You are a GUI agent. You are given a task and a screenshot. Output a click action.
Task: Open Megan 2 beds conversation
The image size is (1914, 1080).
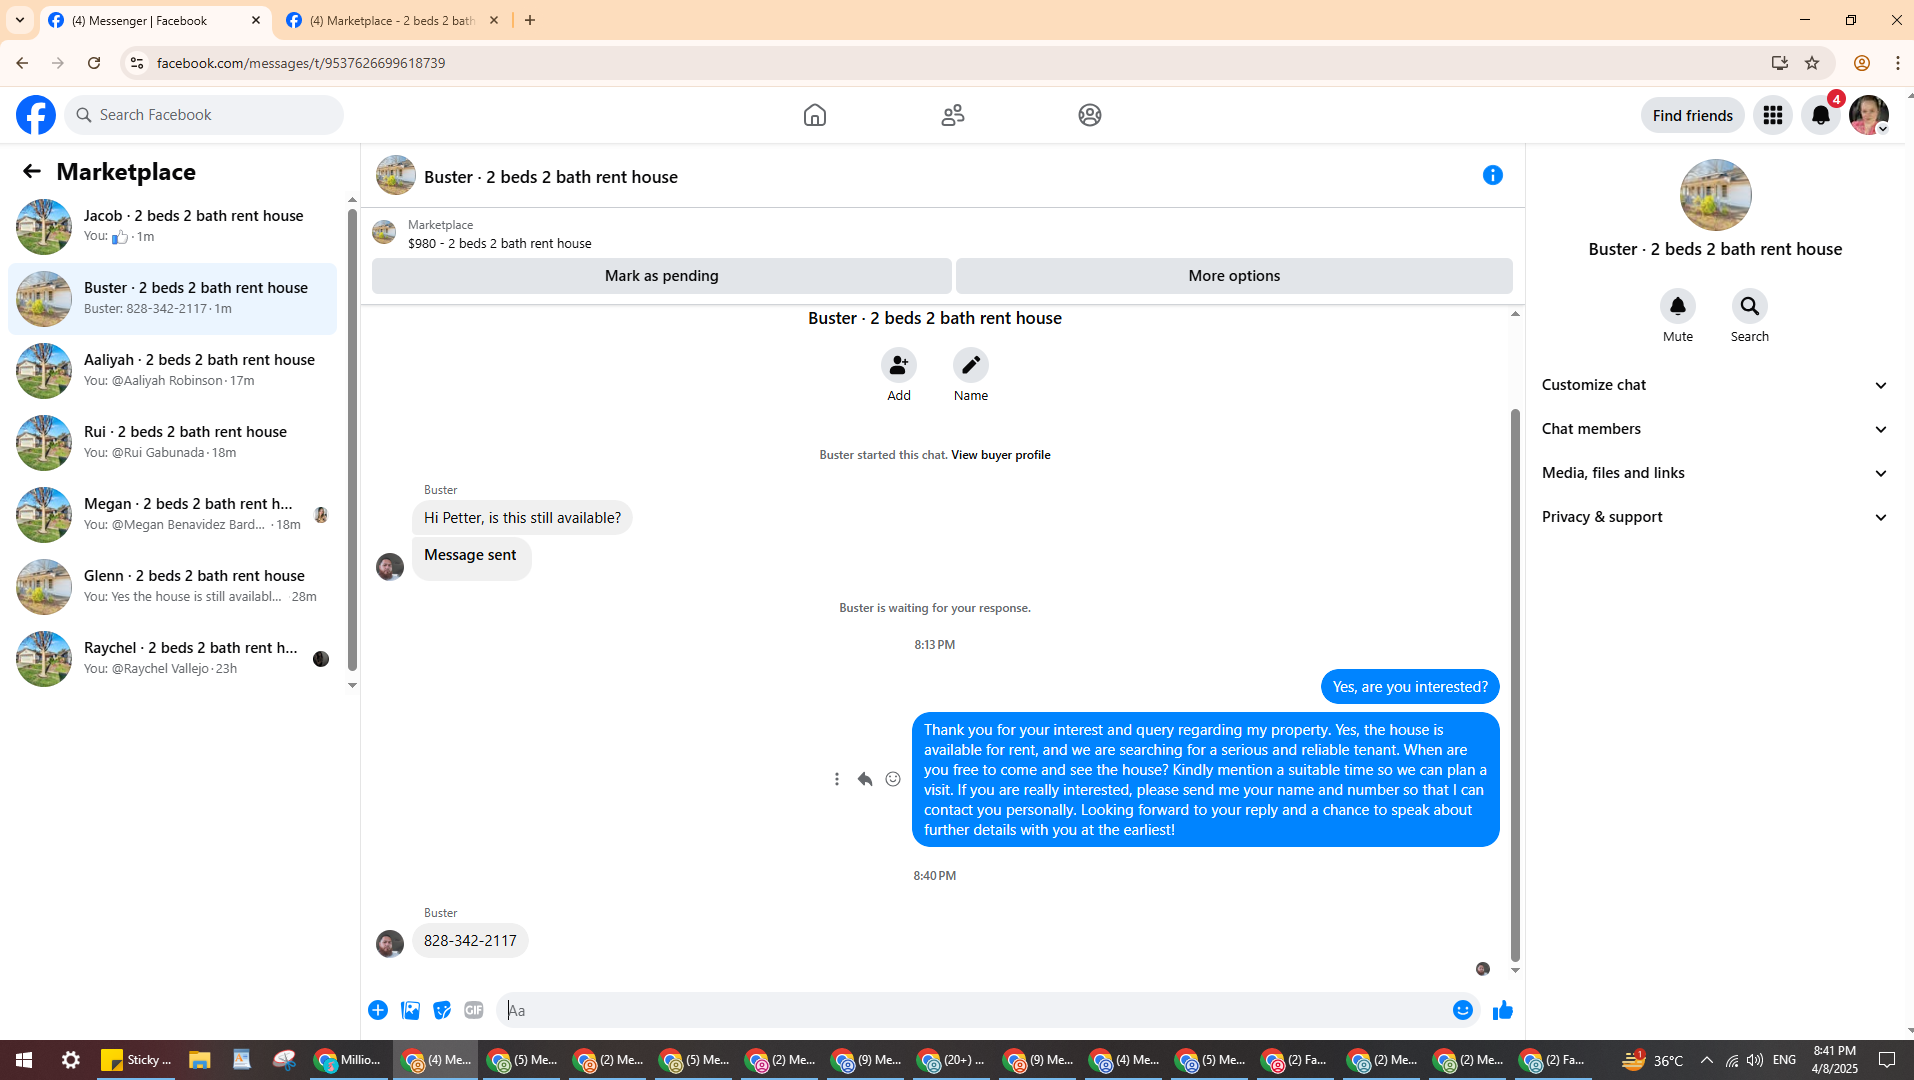pos(174,514)
